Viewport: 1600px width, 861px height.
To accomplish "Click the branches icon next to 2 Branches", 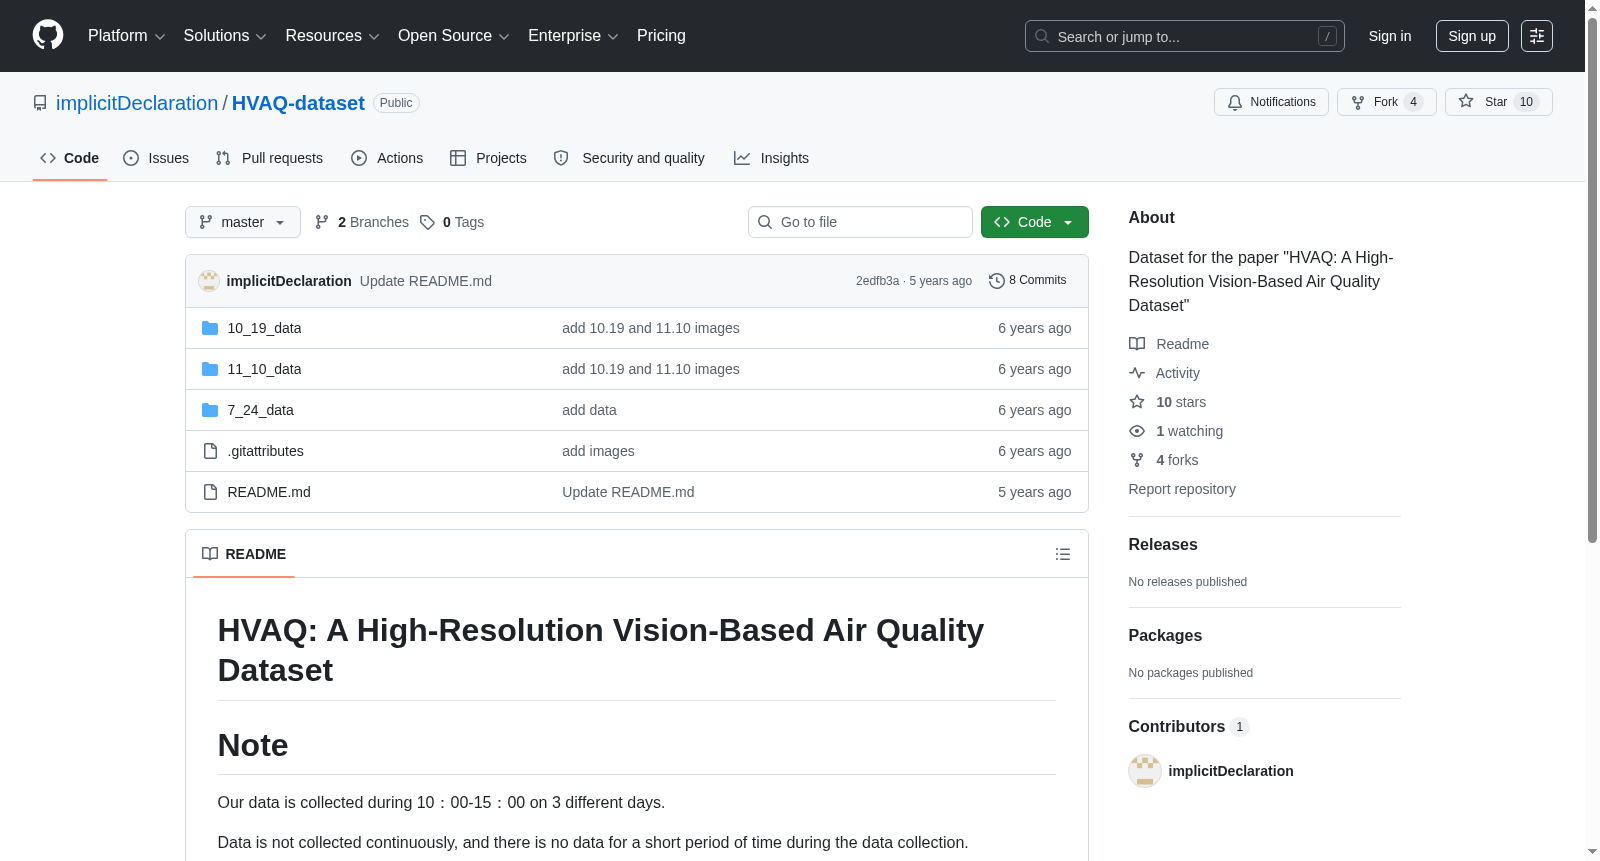I will coord(322,222).
